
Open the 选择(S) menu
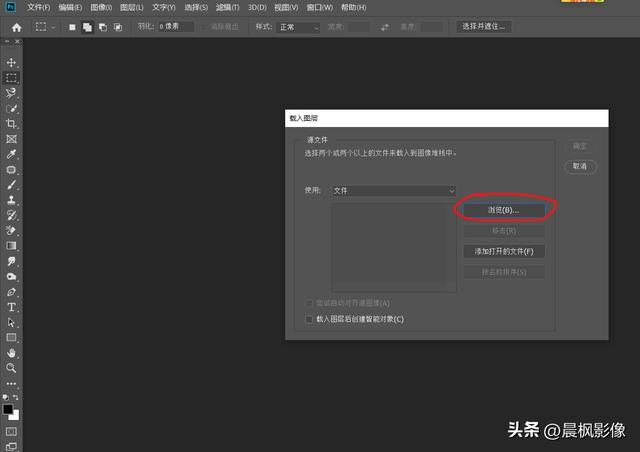coord(196,7)
